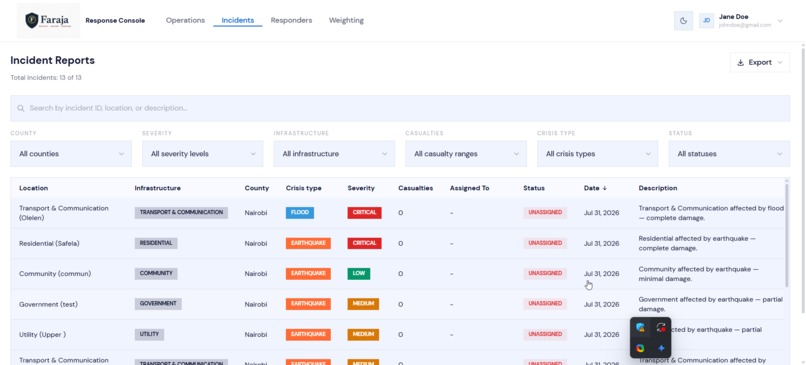This screenshot has height=365, width=806.
Task: Click the Casualties column header
Action: [x=415, y=188]
